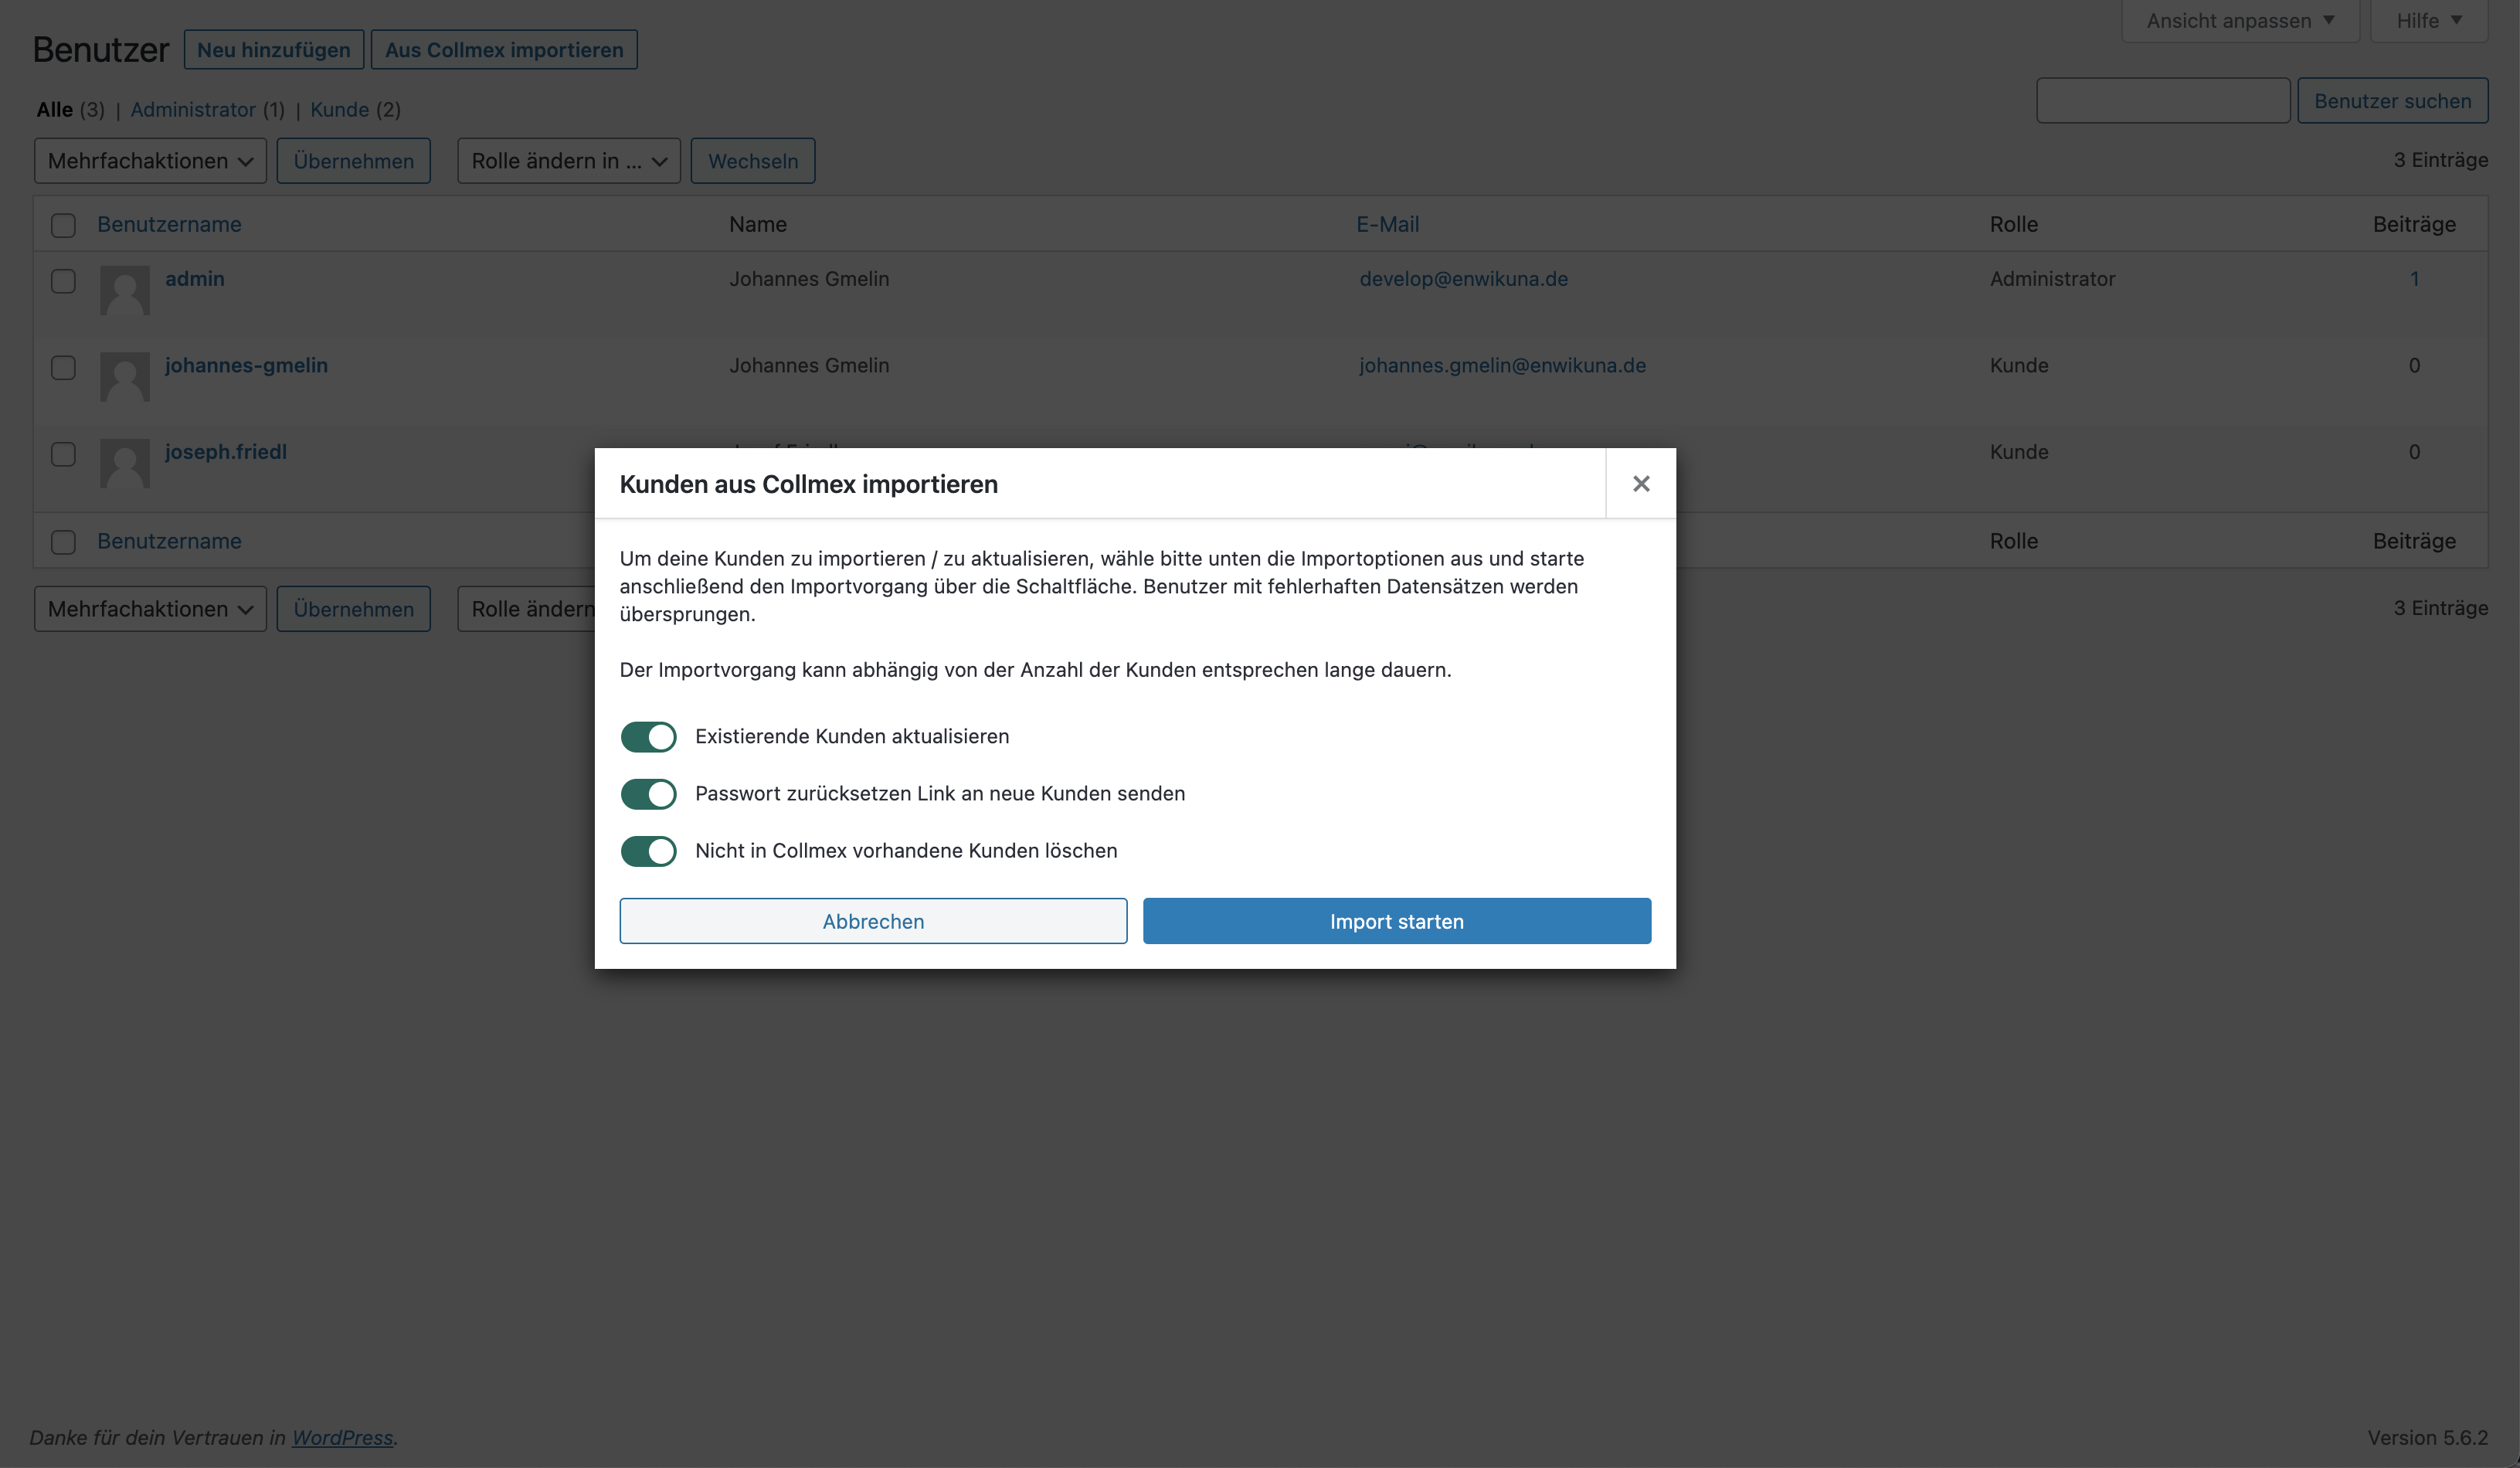Open the johannes-gmelin username link
Image resolution: width=2520 pixels, height=1468 pixels.
[x=246, y=366]
